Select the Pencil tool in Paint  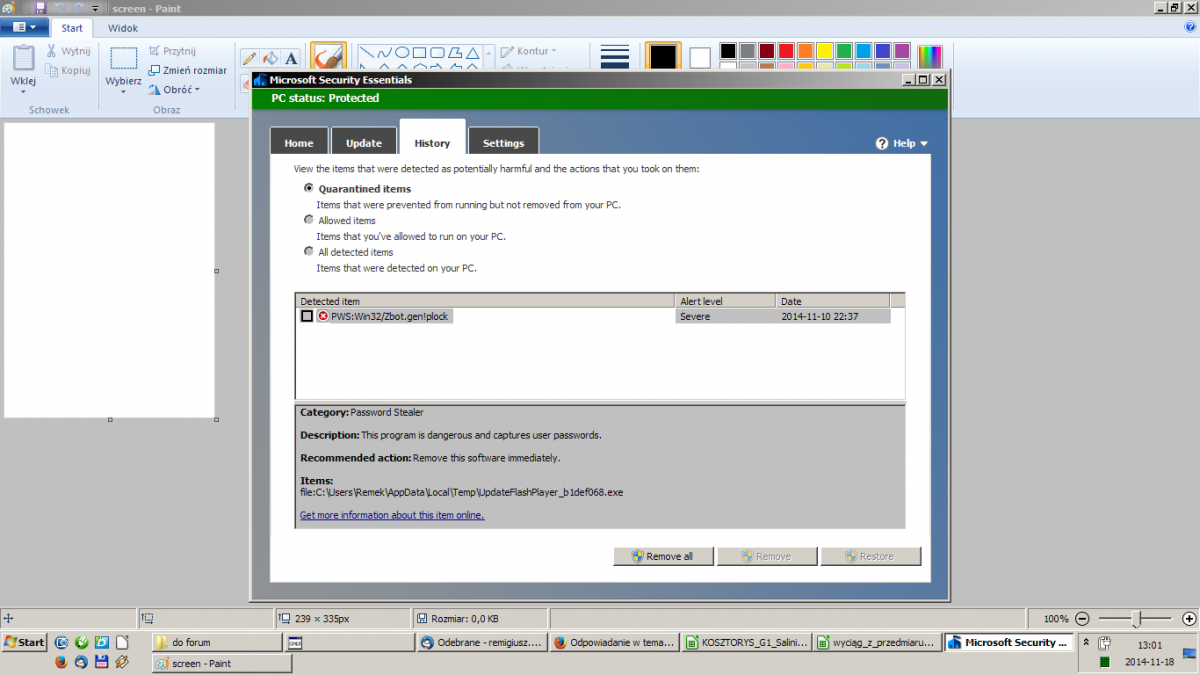(x=249, y=58)
